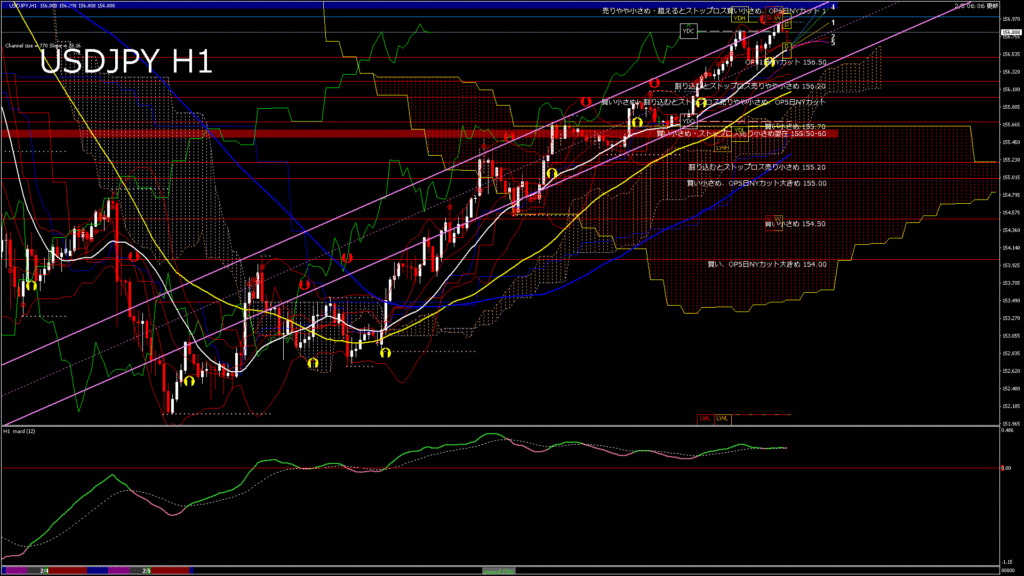Select the H1 macd (12) indicator label

pyautogui.click(x=20, y=431)
